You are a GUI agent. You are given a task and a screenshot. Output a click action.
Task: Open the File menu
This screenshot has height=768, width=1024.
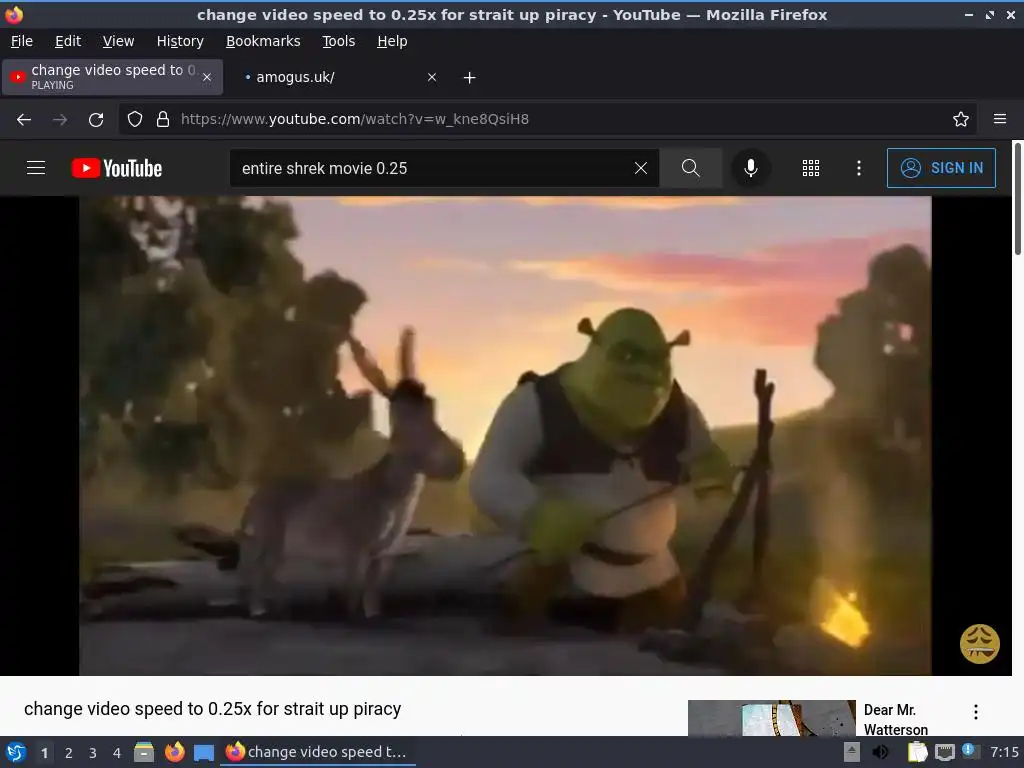22,41
